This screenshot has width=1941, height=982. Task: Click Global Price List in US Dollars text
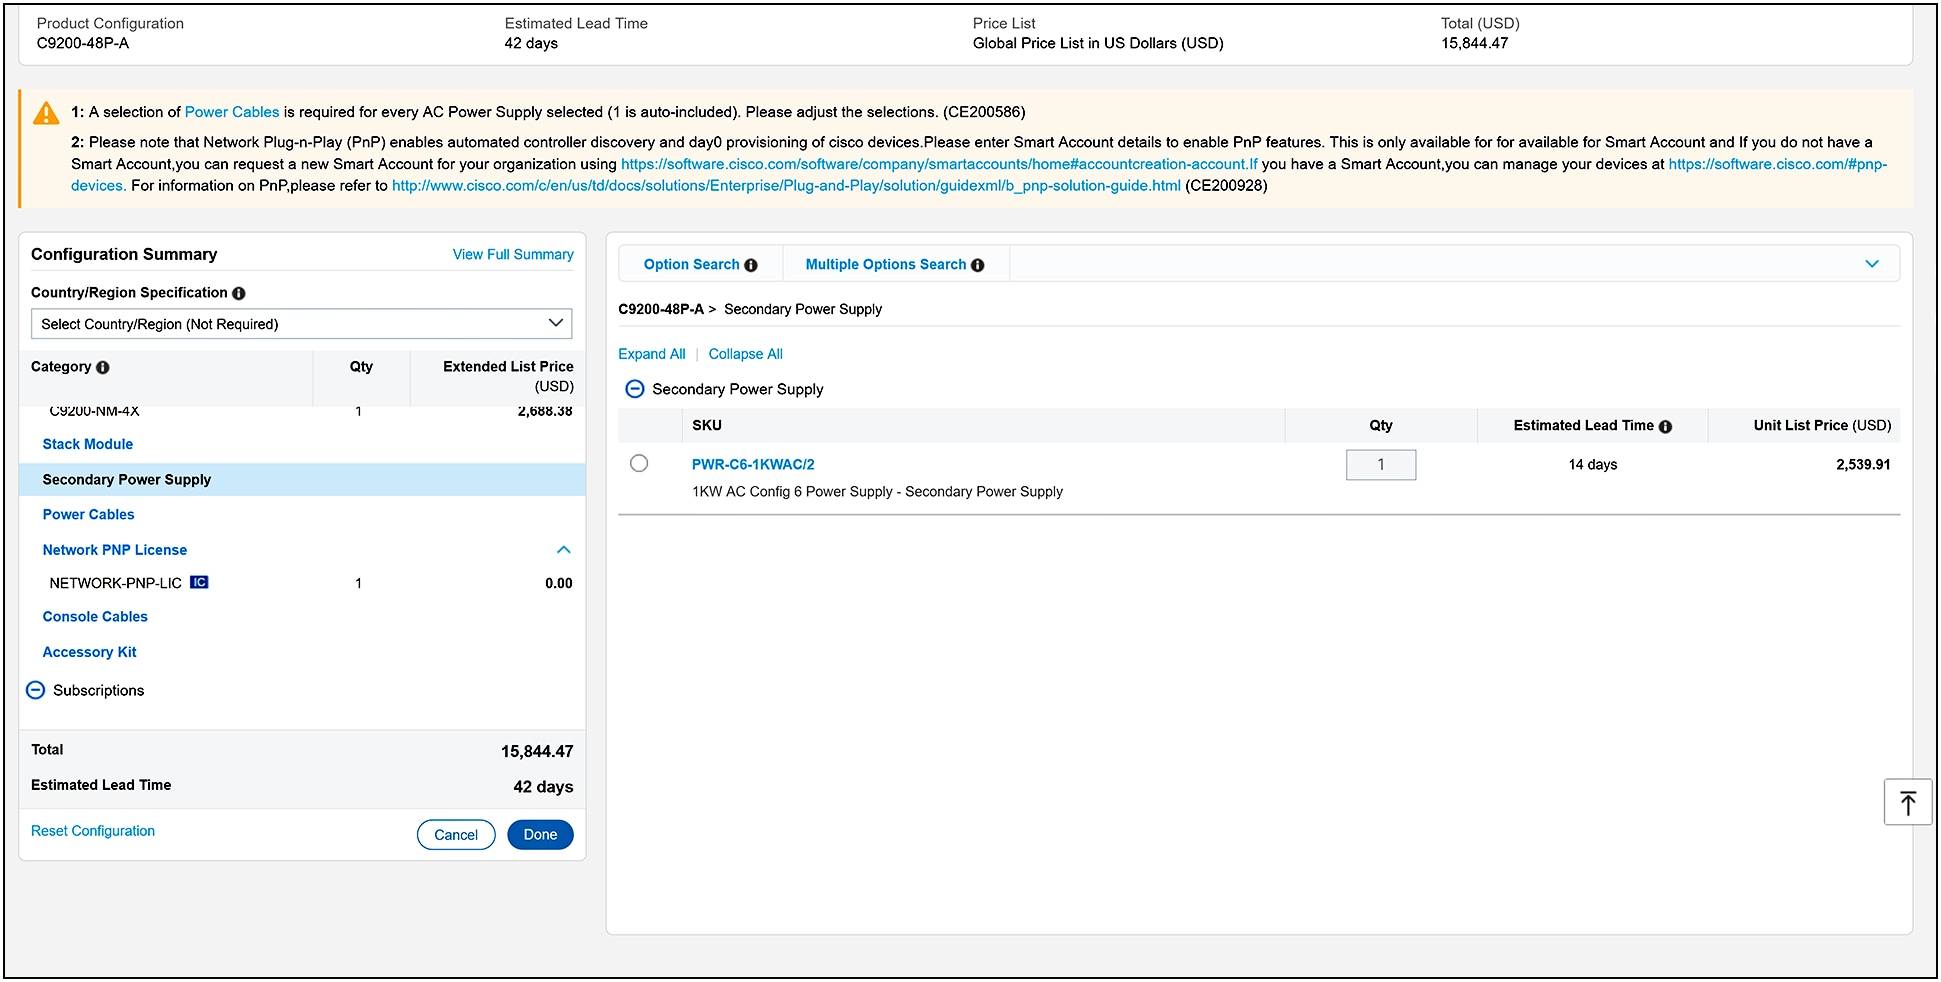click(x=1098, y=43)
